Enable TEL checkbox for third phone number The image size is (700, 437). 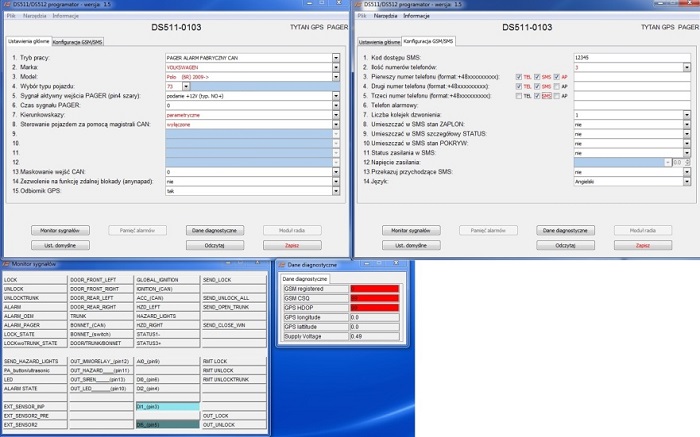[518, 95]
